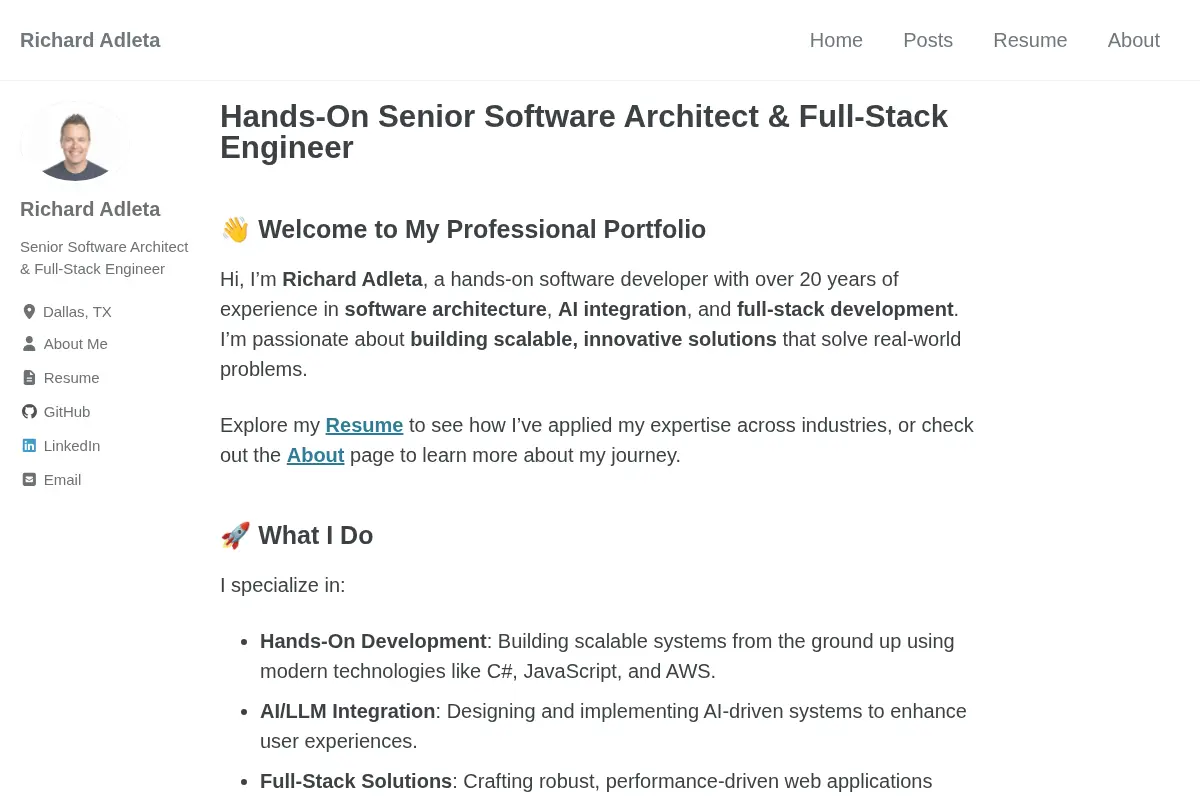Follow the underlined About link in paragraph

coord(315,455)
